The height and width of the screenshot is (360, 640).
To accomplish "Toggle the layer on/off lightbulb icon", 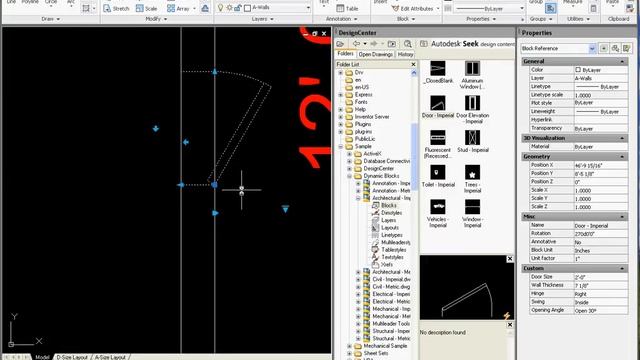I will coord(220,8).
